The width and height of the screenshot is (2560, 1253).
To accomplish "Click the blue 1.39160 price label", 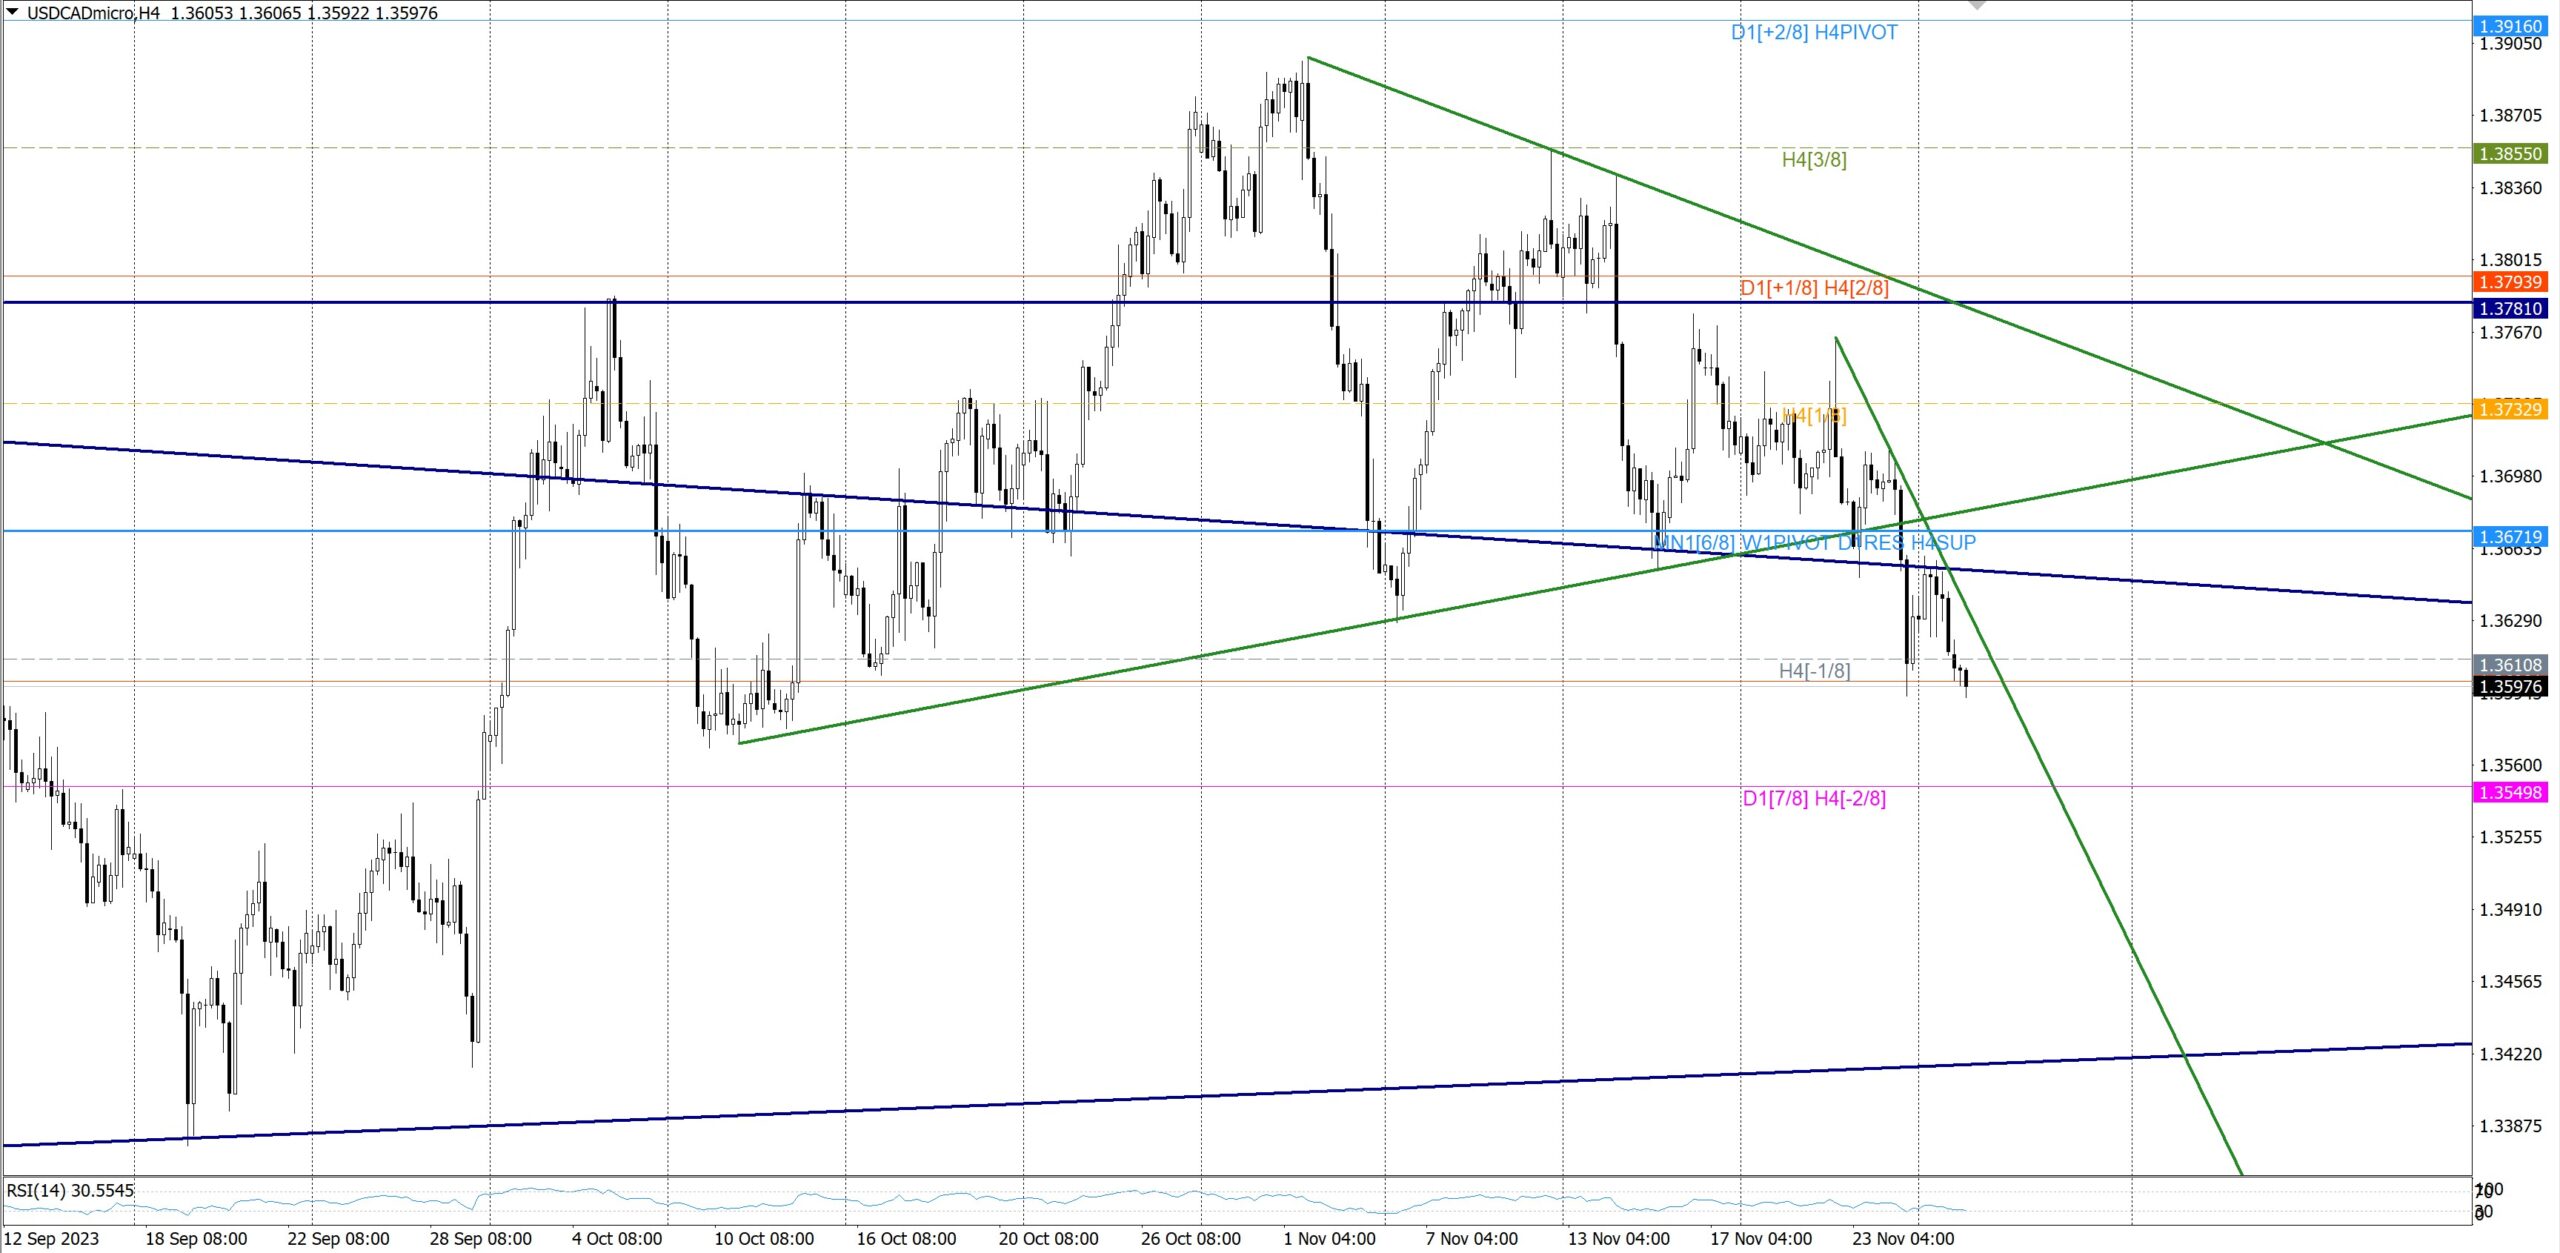I will tap(2510, 26).
